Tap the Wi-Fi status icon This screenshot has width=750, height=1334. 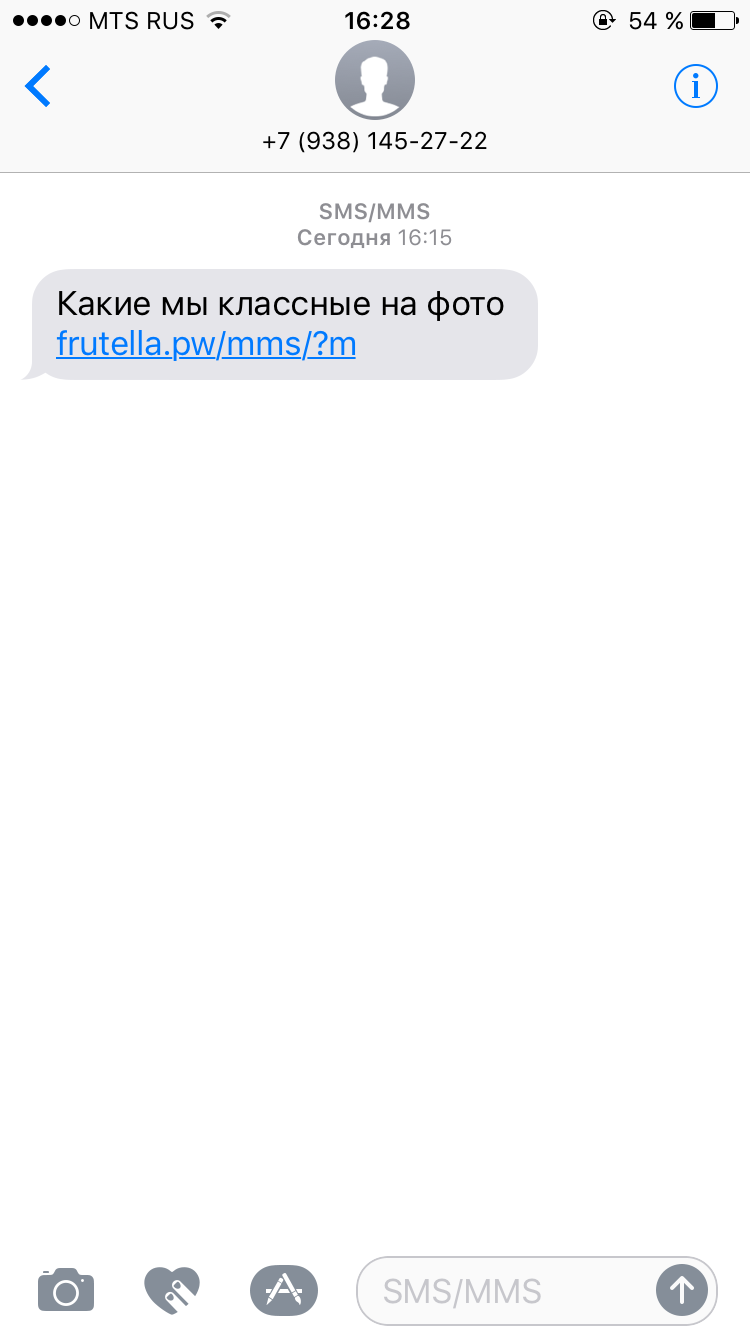tap(217, 20)
